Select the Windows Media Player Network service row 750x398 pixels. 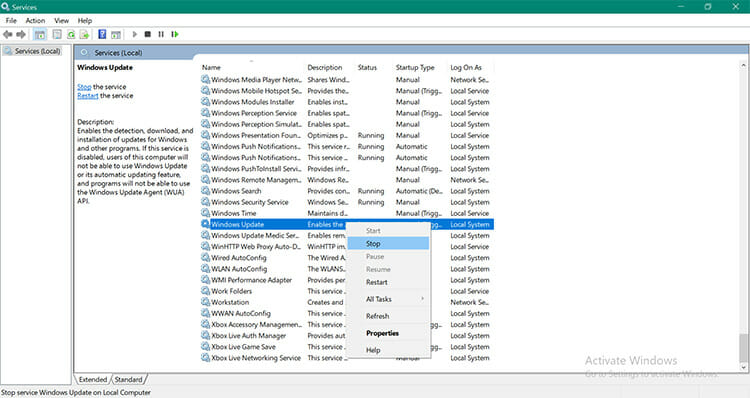[x=347, y=80]
